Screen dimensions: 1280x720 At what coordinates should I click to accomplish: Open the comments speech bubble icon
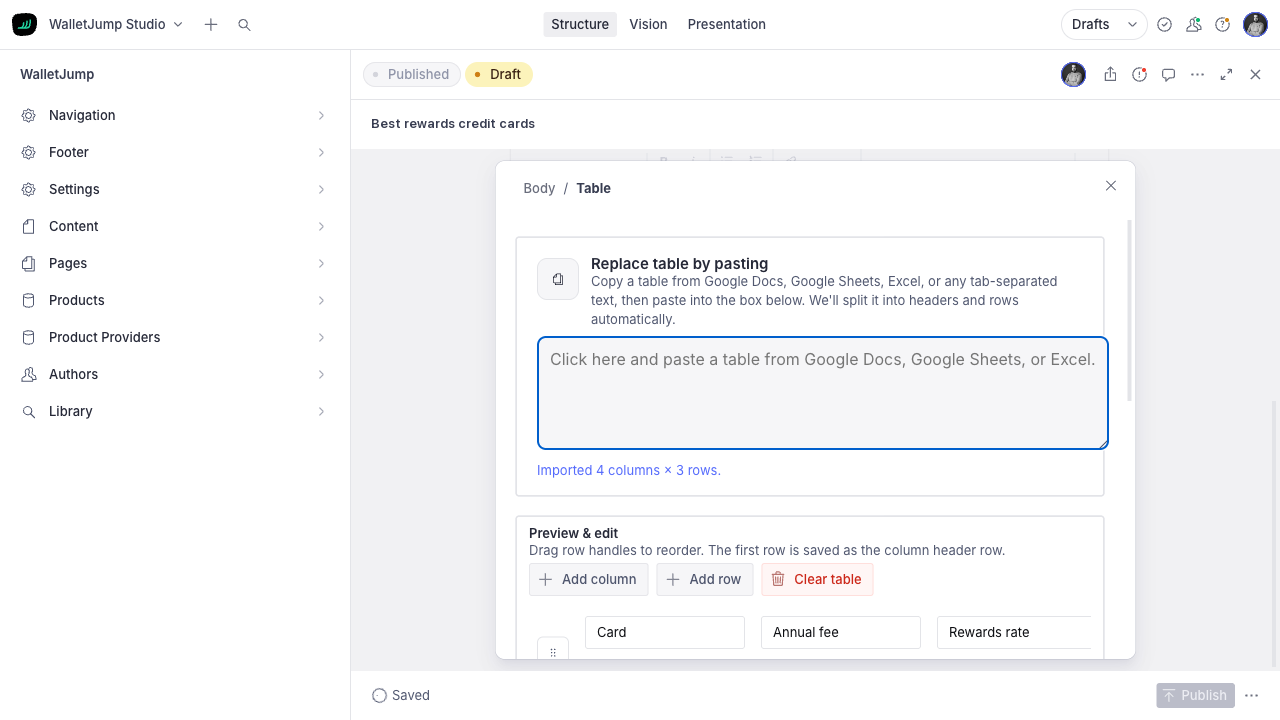(1168, 74)
